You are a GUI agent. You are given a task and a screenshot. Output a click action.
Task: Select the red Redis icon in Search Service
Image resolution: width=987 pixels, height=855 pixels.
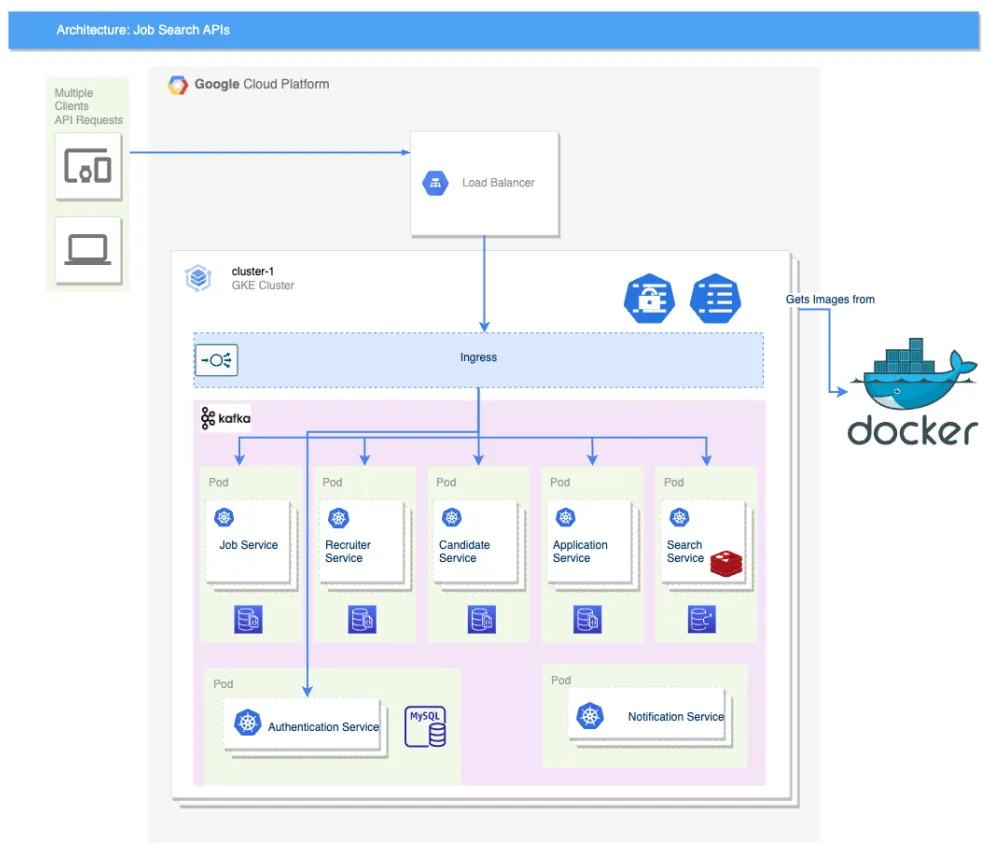(x=725, y=563)
